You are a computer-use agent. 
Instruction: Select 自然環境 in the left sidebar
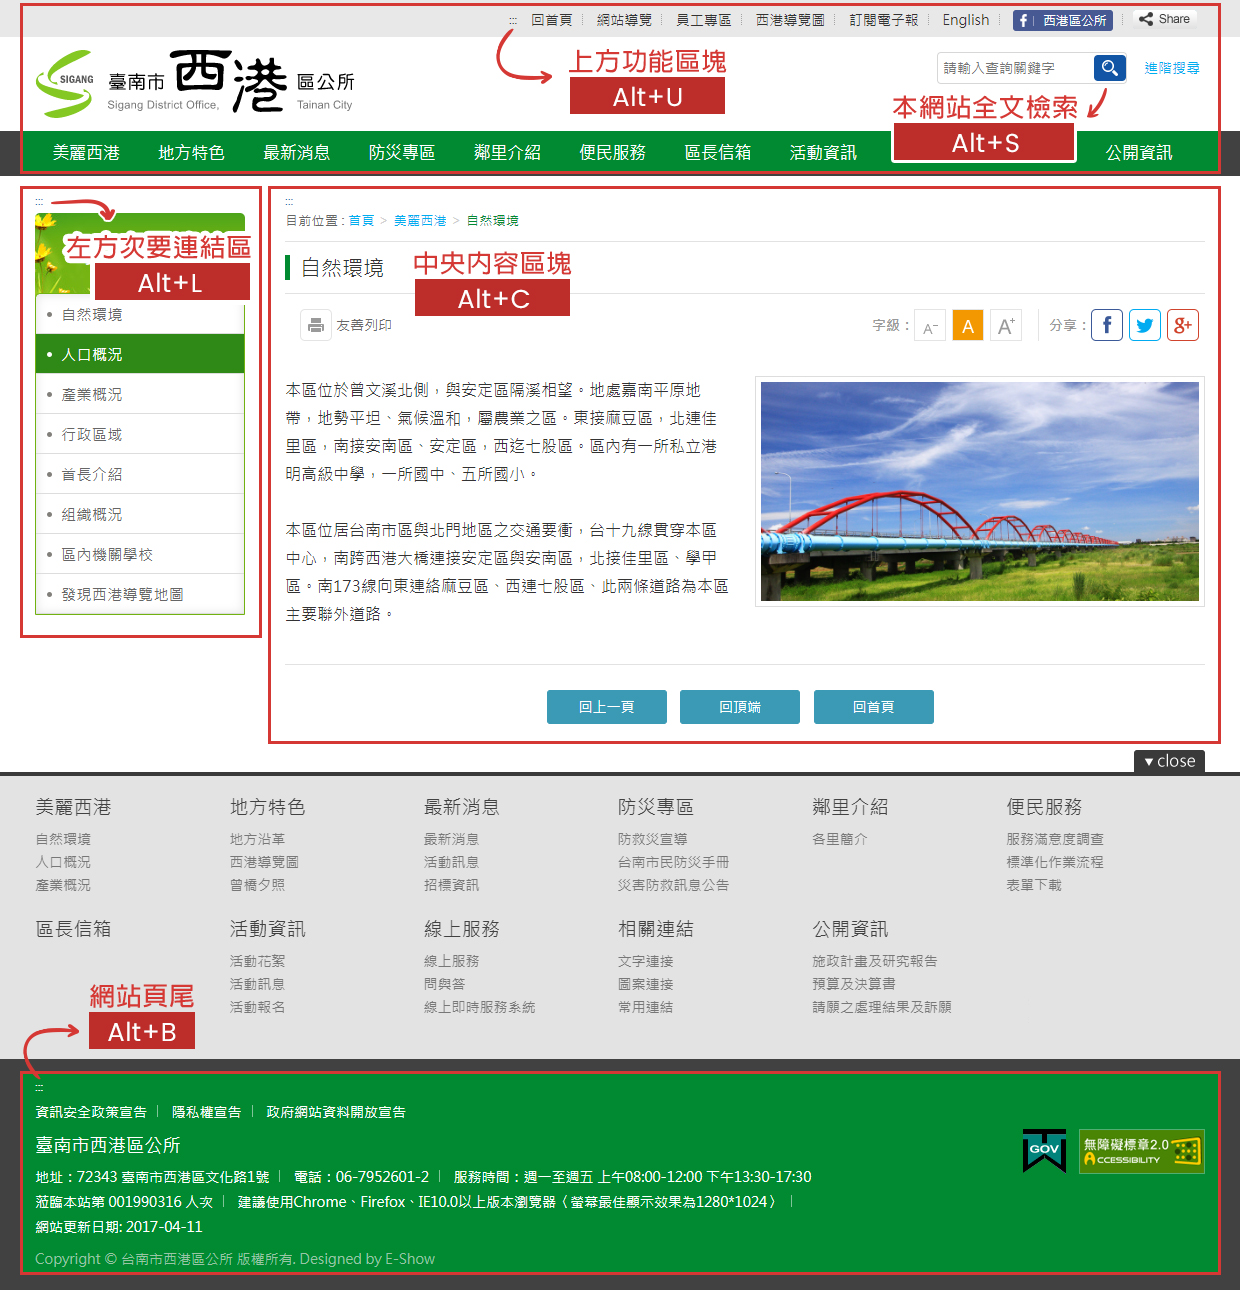point(140,315)
